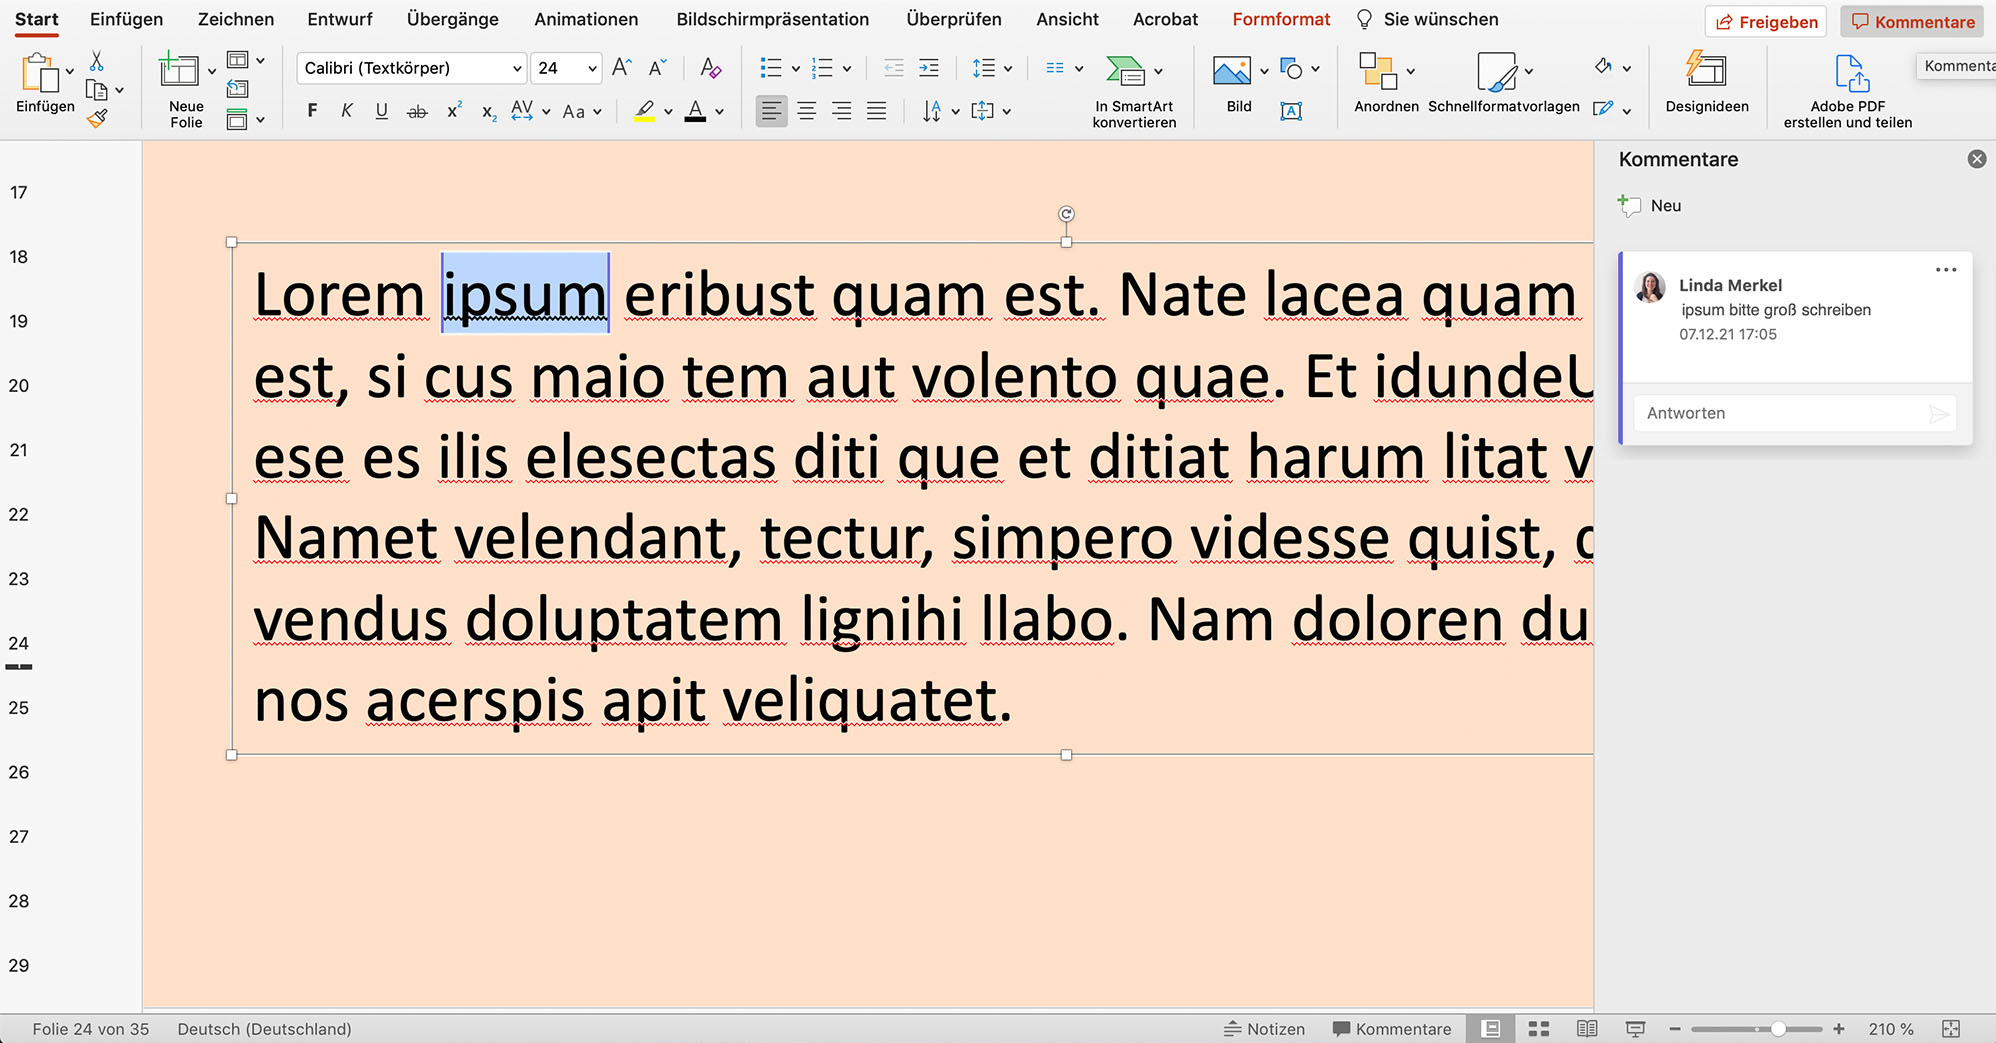1996x1043 pixels.
Task: Click the reset slide icon
Action: tap(237, 89)
